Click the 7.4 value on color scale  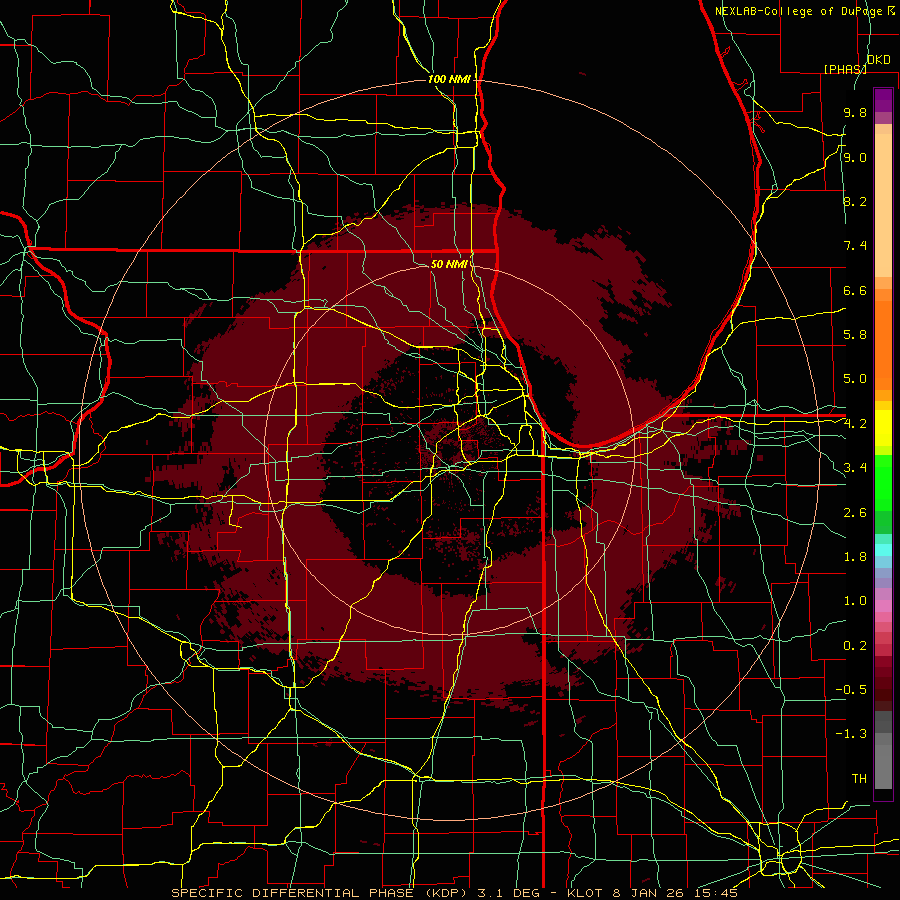point(855,246)
